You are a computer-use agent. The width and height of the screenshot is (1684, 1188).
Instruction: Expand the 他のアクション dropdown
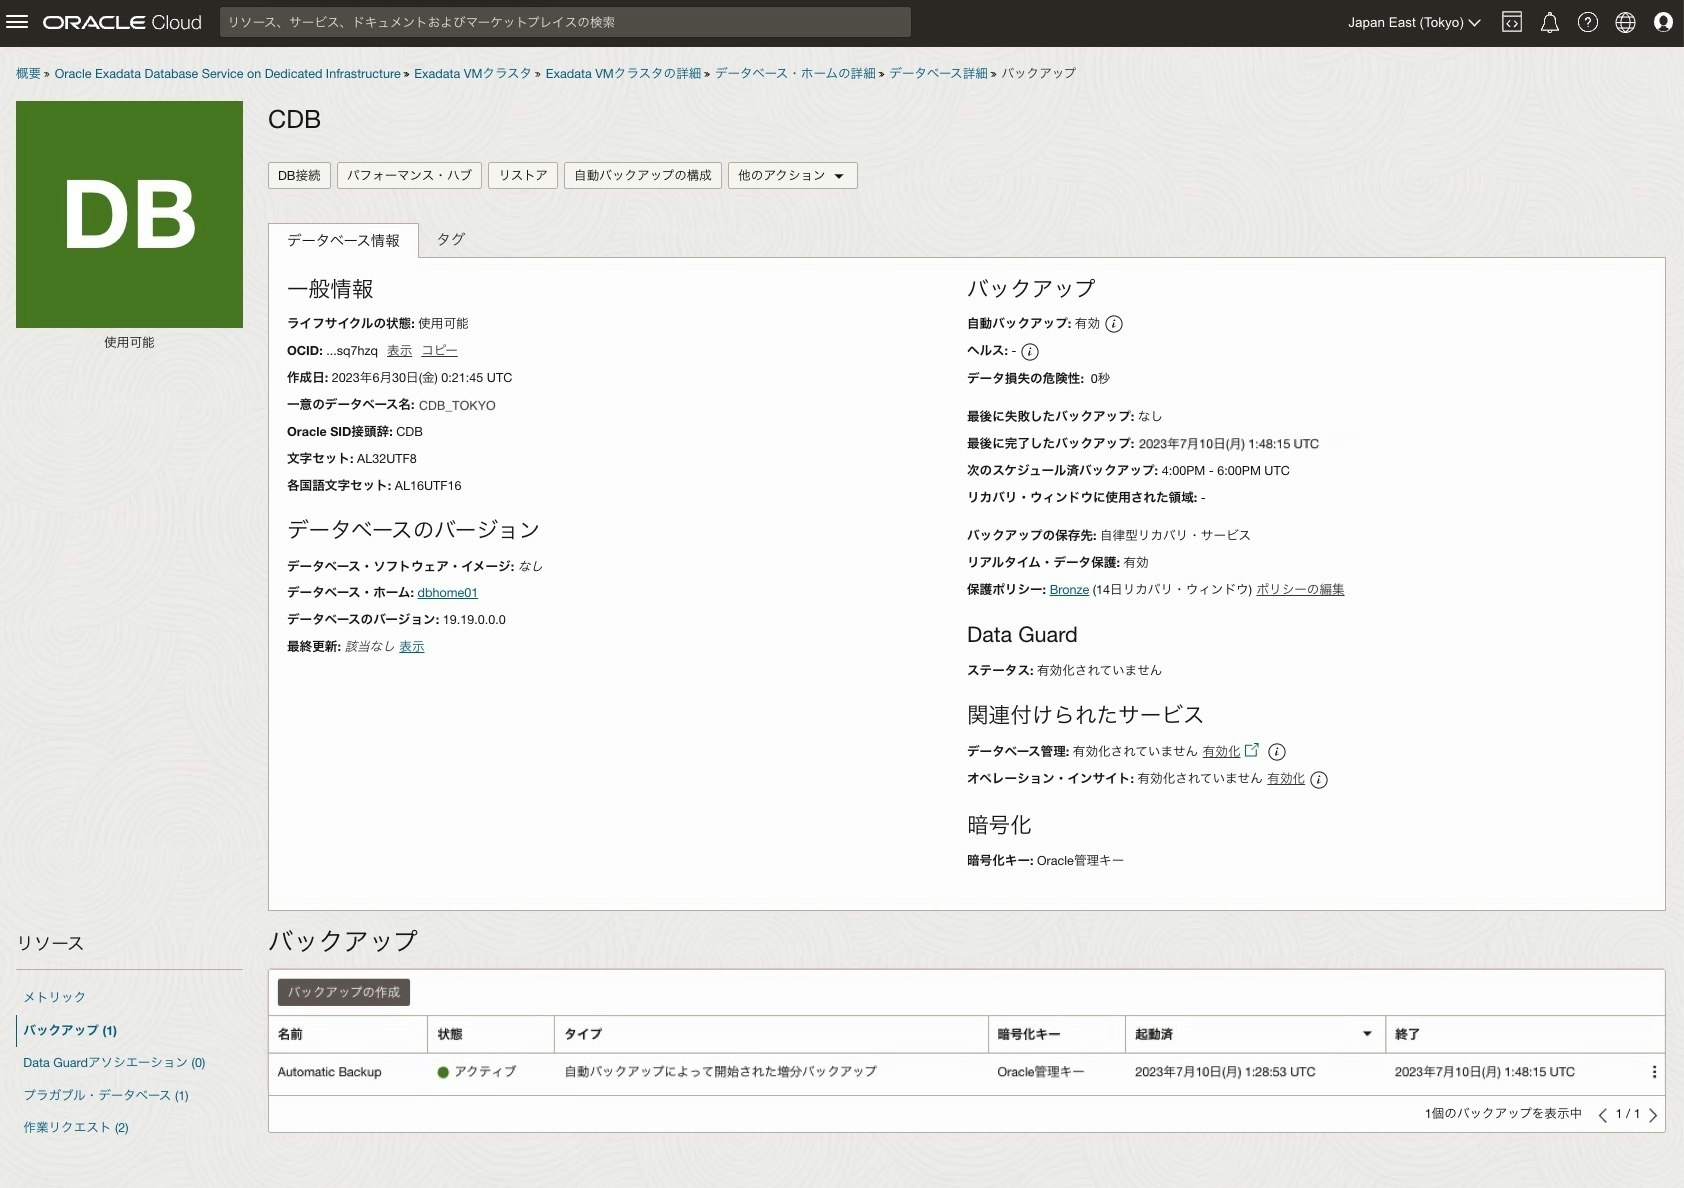tap(792, 175)
